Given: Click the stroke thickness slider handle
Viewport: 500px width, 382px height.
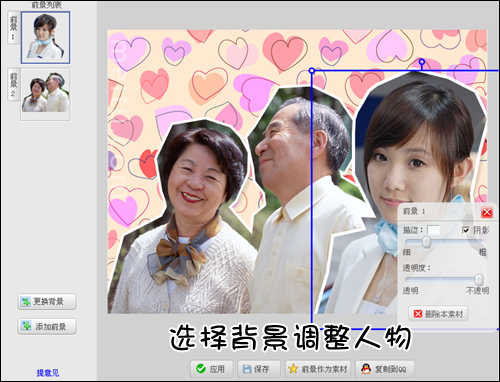Looking at the screenshot, I should (426, 242).
